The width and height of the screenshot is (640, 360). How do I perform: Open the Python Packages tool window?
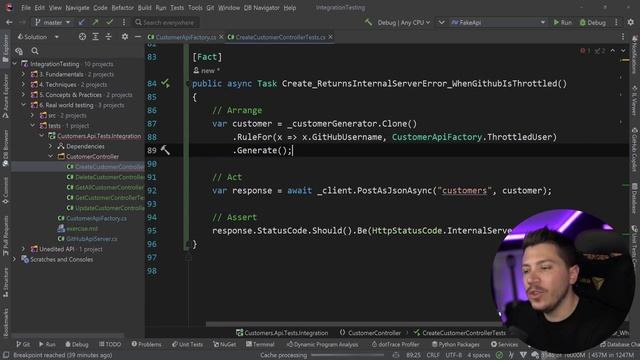pos(456,344)
